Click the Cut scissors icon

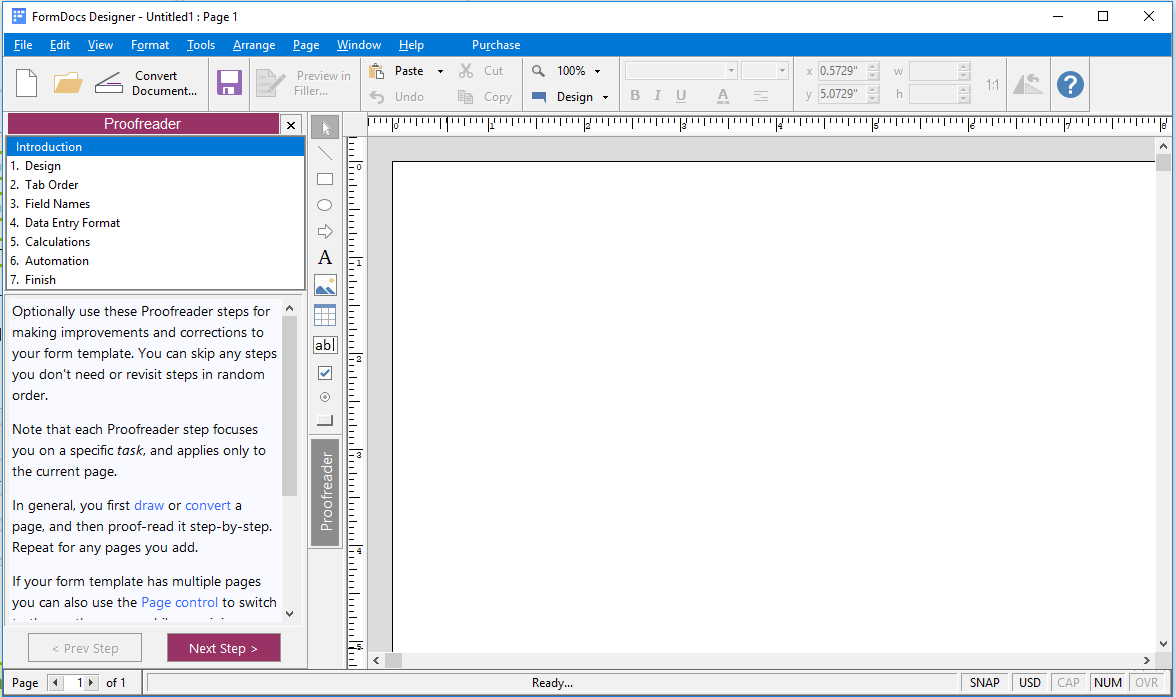(466, 71)
